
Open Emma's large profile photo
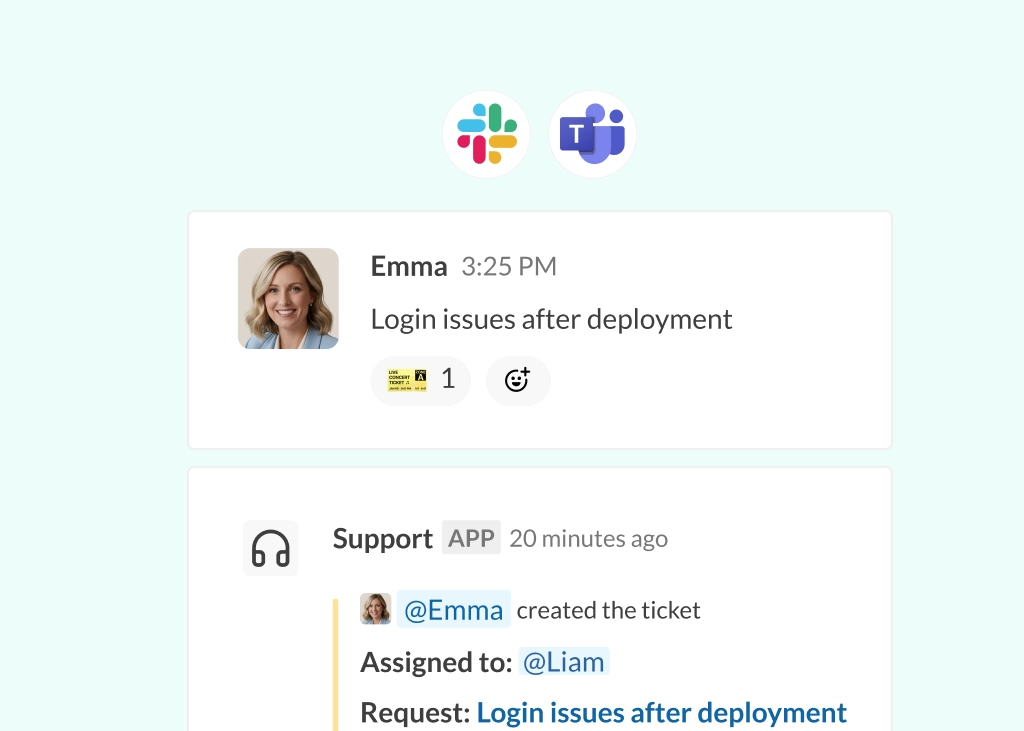(288, 298)
